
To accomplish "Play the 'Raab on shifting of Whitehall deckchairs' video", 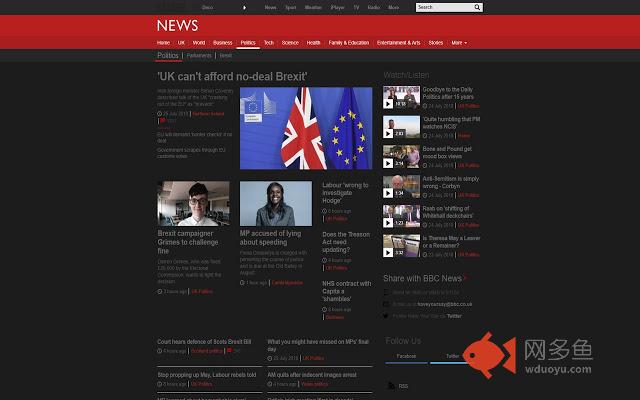I will pyautogui.click(x=388, y=222).
